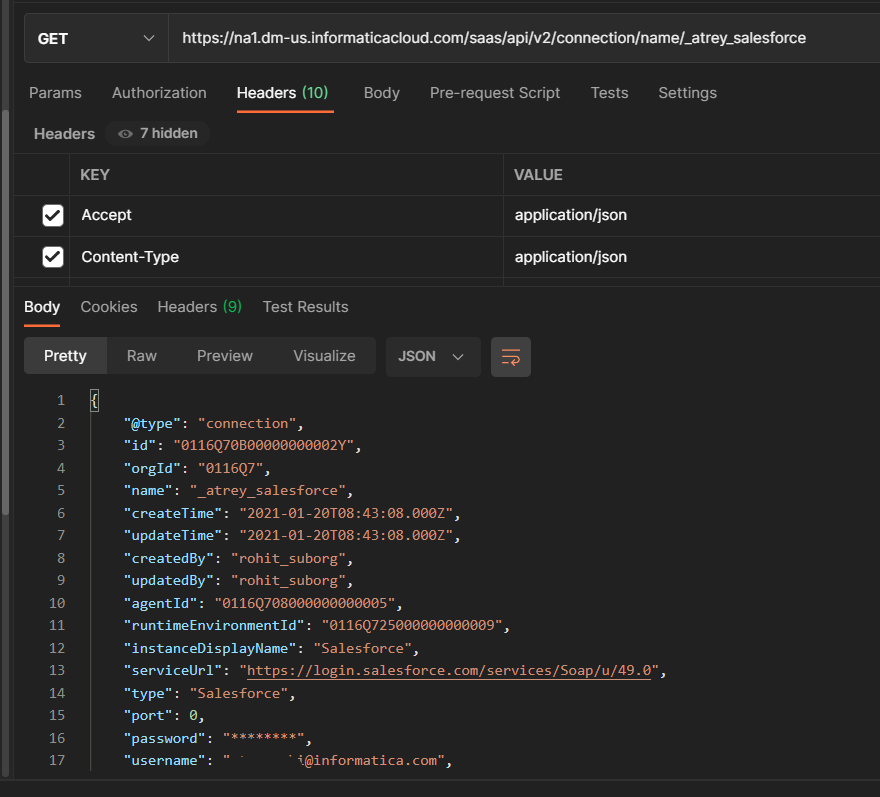Screen dimensions: 880x797
Task: Open the Settings tab
Action: [688, 93]
